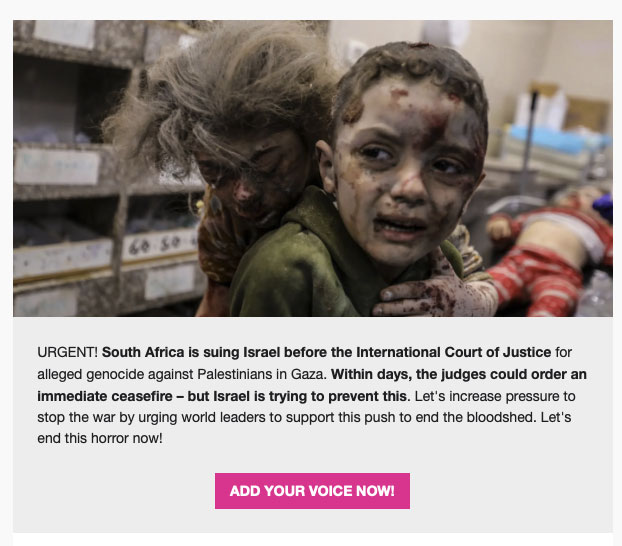The width and height of the screenshot is (622, 546).
Task: Click the phrase 'alleged genocide against Palestinians in Gaza'
Action: point(180,374)
